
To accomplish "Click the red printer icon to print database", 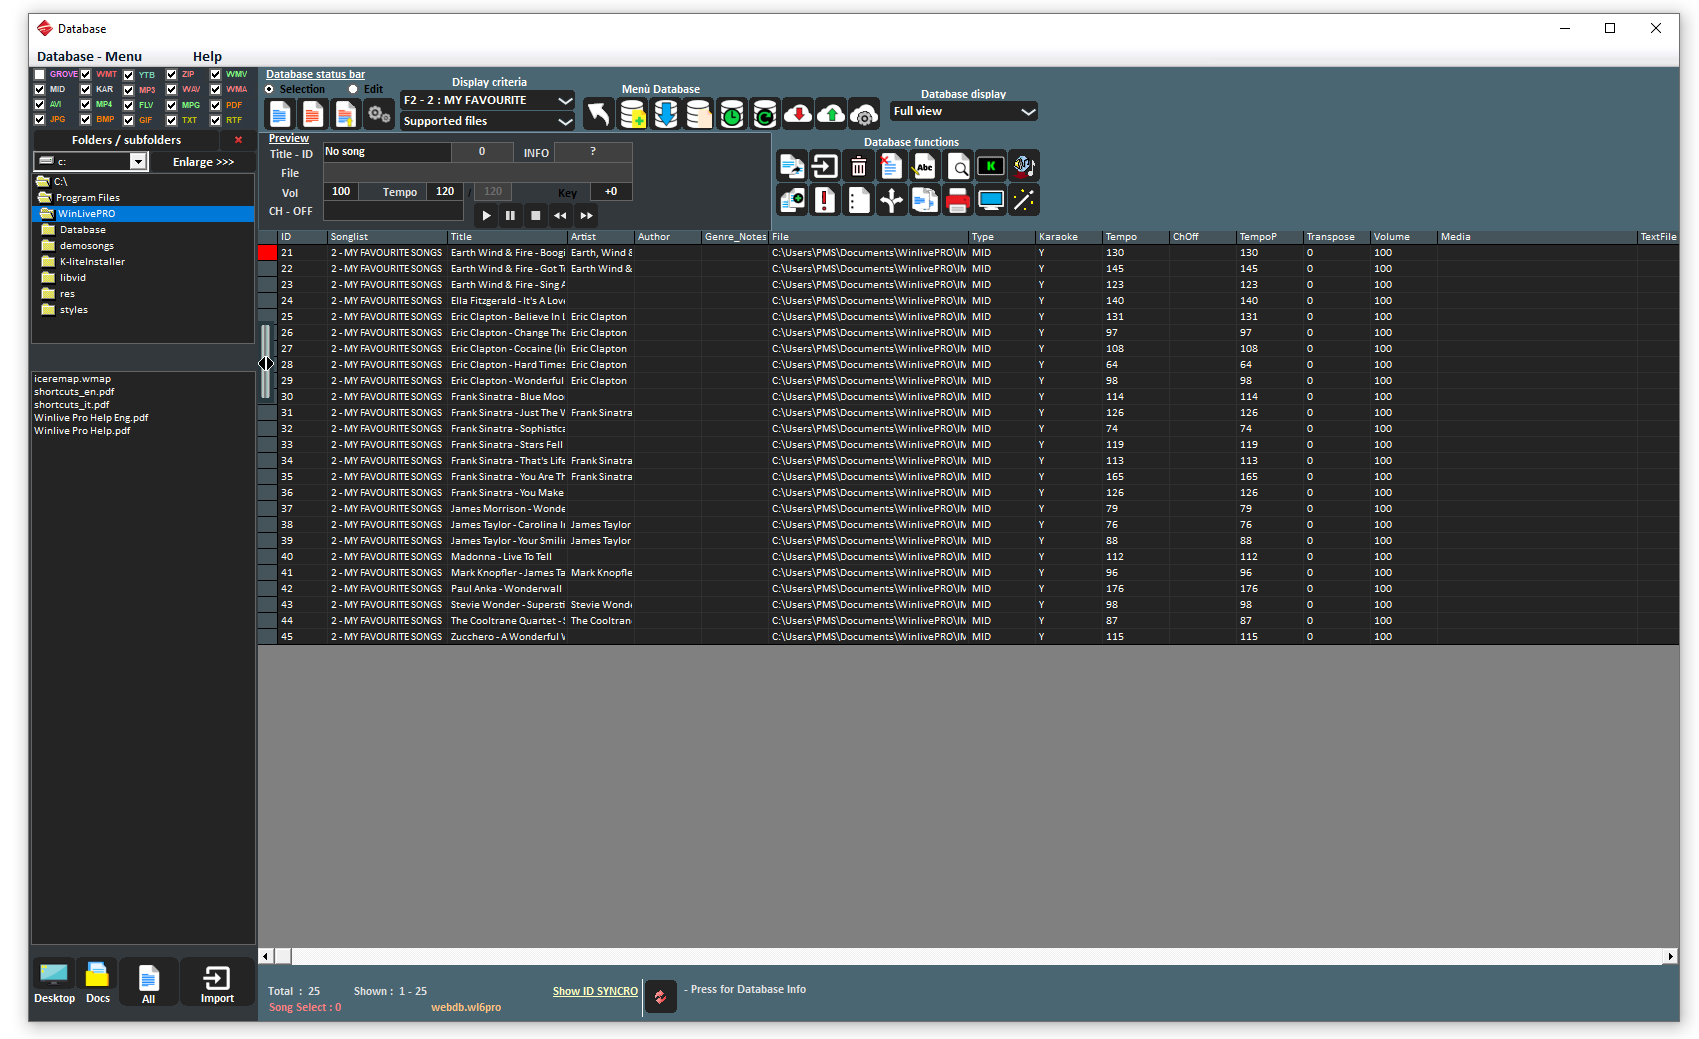I will pos(958,200).
